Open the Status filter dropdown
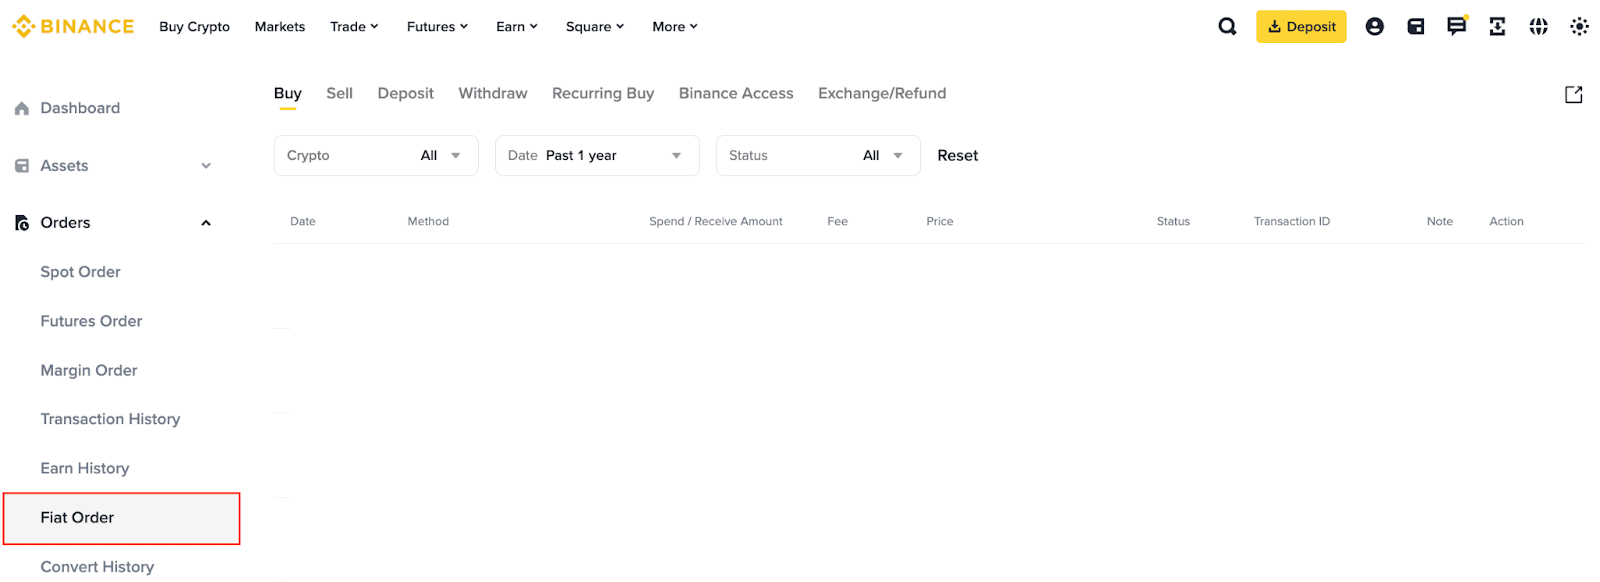 point(818,155)
